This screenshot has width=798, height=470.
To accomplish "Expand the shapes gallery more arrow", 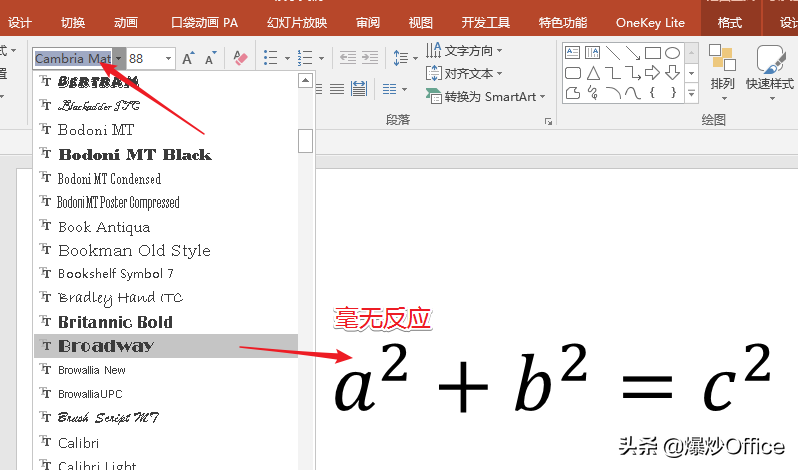I will [x=691, y=94].
